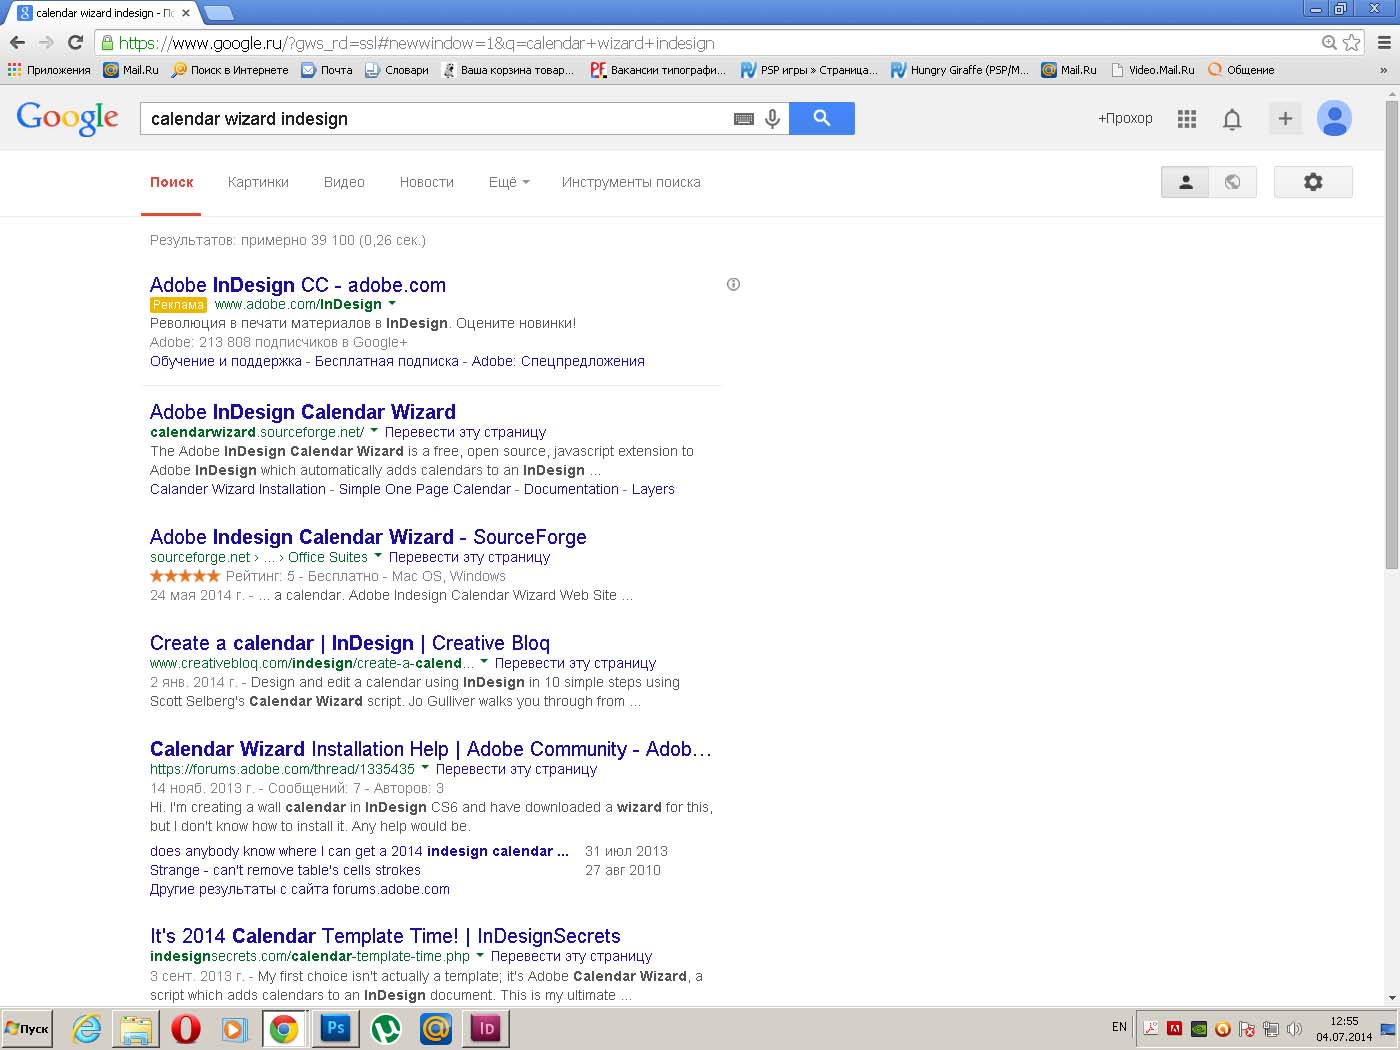Select Поиск search tab
Viewport: 1400px width, 1050px height.
coord(172,182)
